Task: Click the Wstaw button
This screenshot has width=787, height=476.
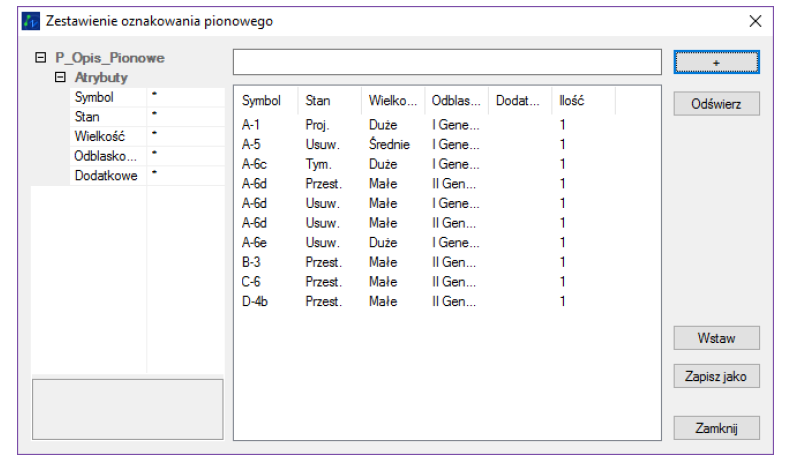Action: [x=716, y=338]
